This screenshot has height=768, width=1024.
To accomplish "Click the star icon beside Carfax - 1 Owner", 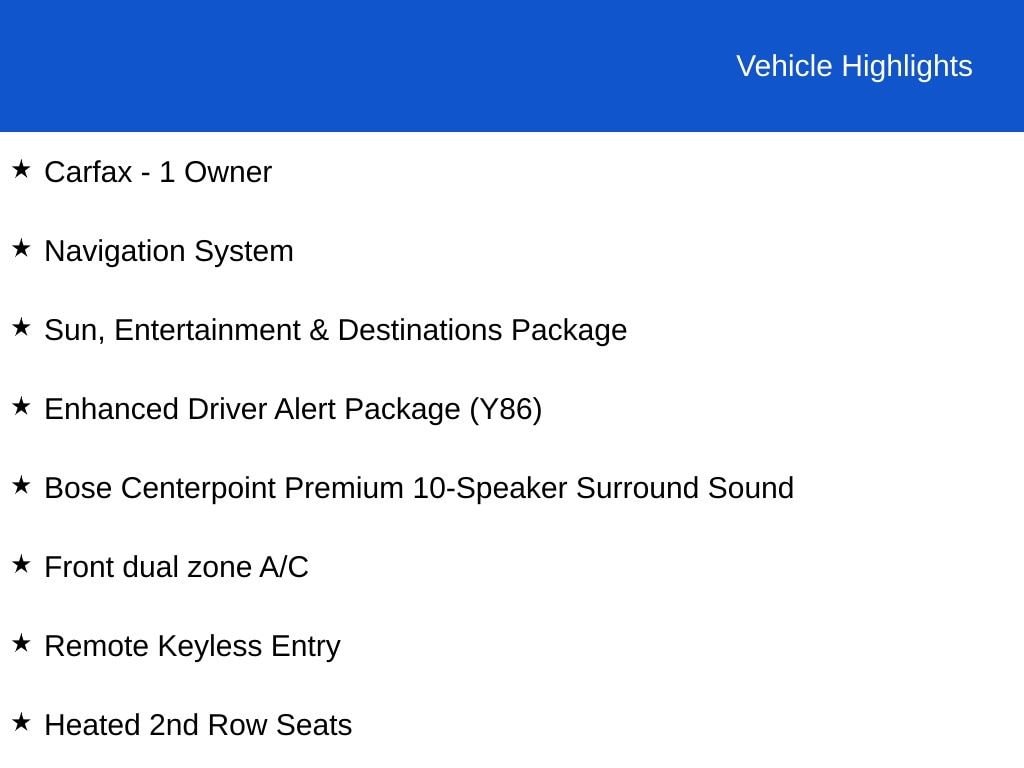I will [21, 169].
